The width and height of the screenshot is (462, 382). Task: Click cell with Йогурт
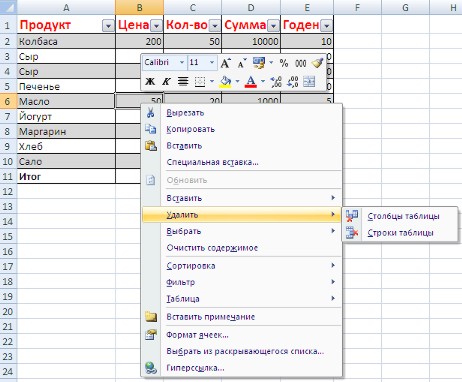(66, 116)
